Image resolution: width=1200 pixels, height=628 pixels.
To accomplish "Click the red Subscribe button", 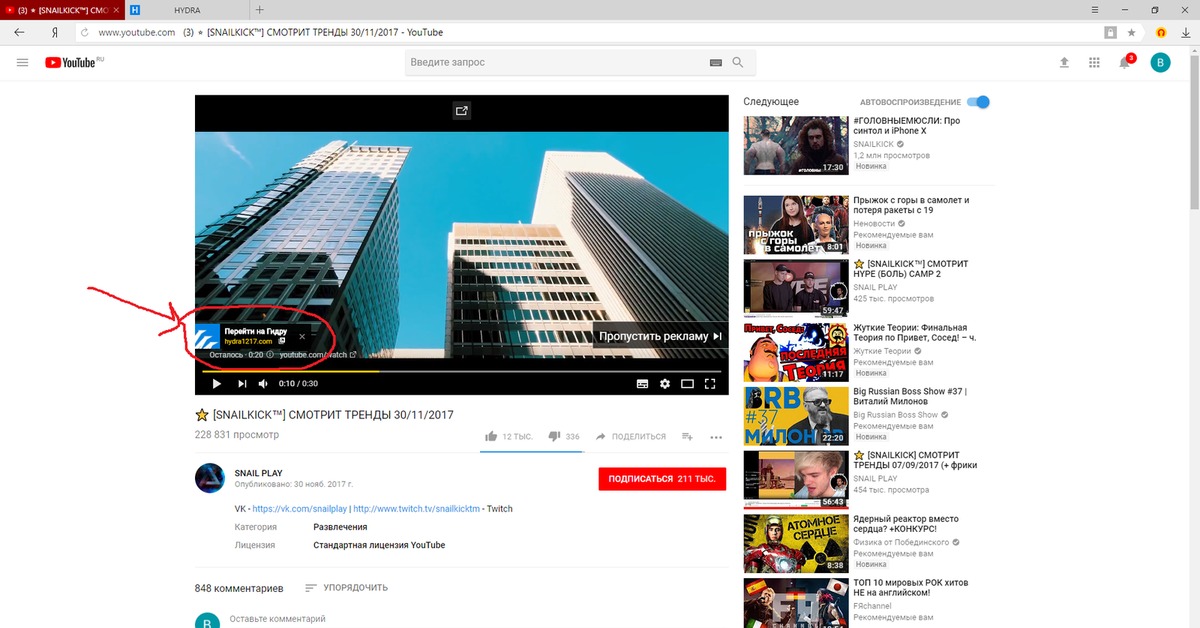I will pos(661,479).
